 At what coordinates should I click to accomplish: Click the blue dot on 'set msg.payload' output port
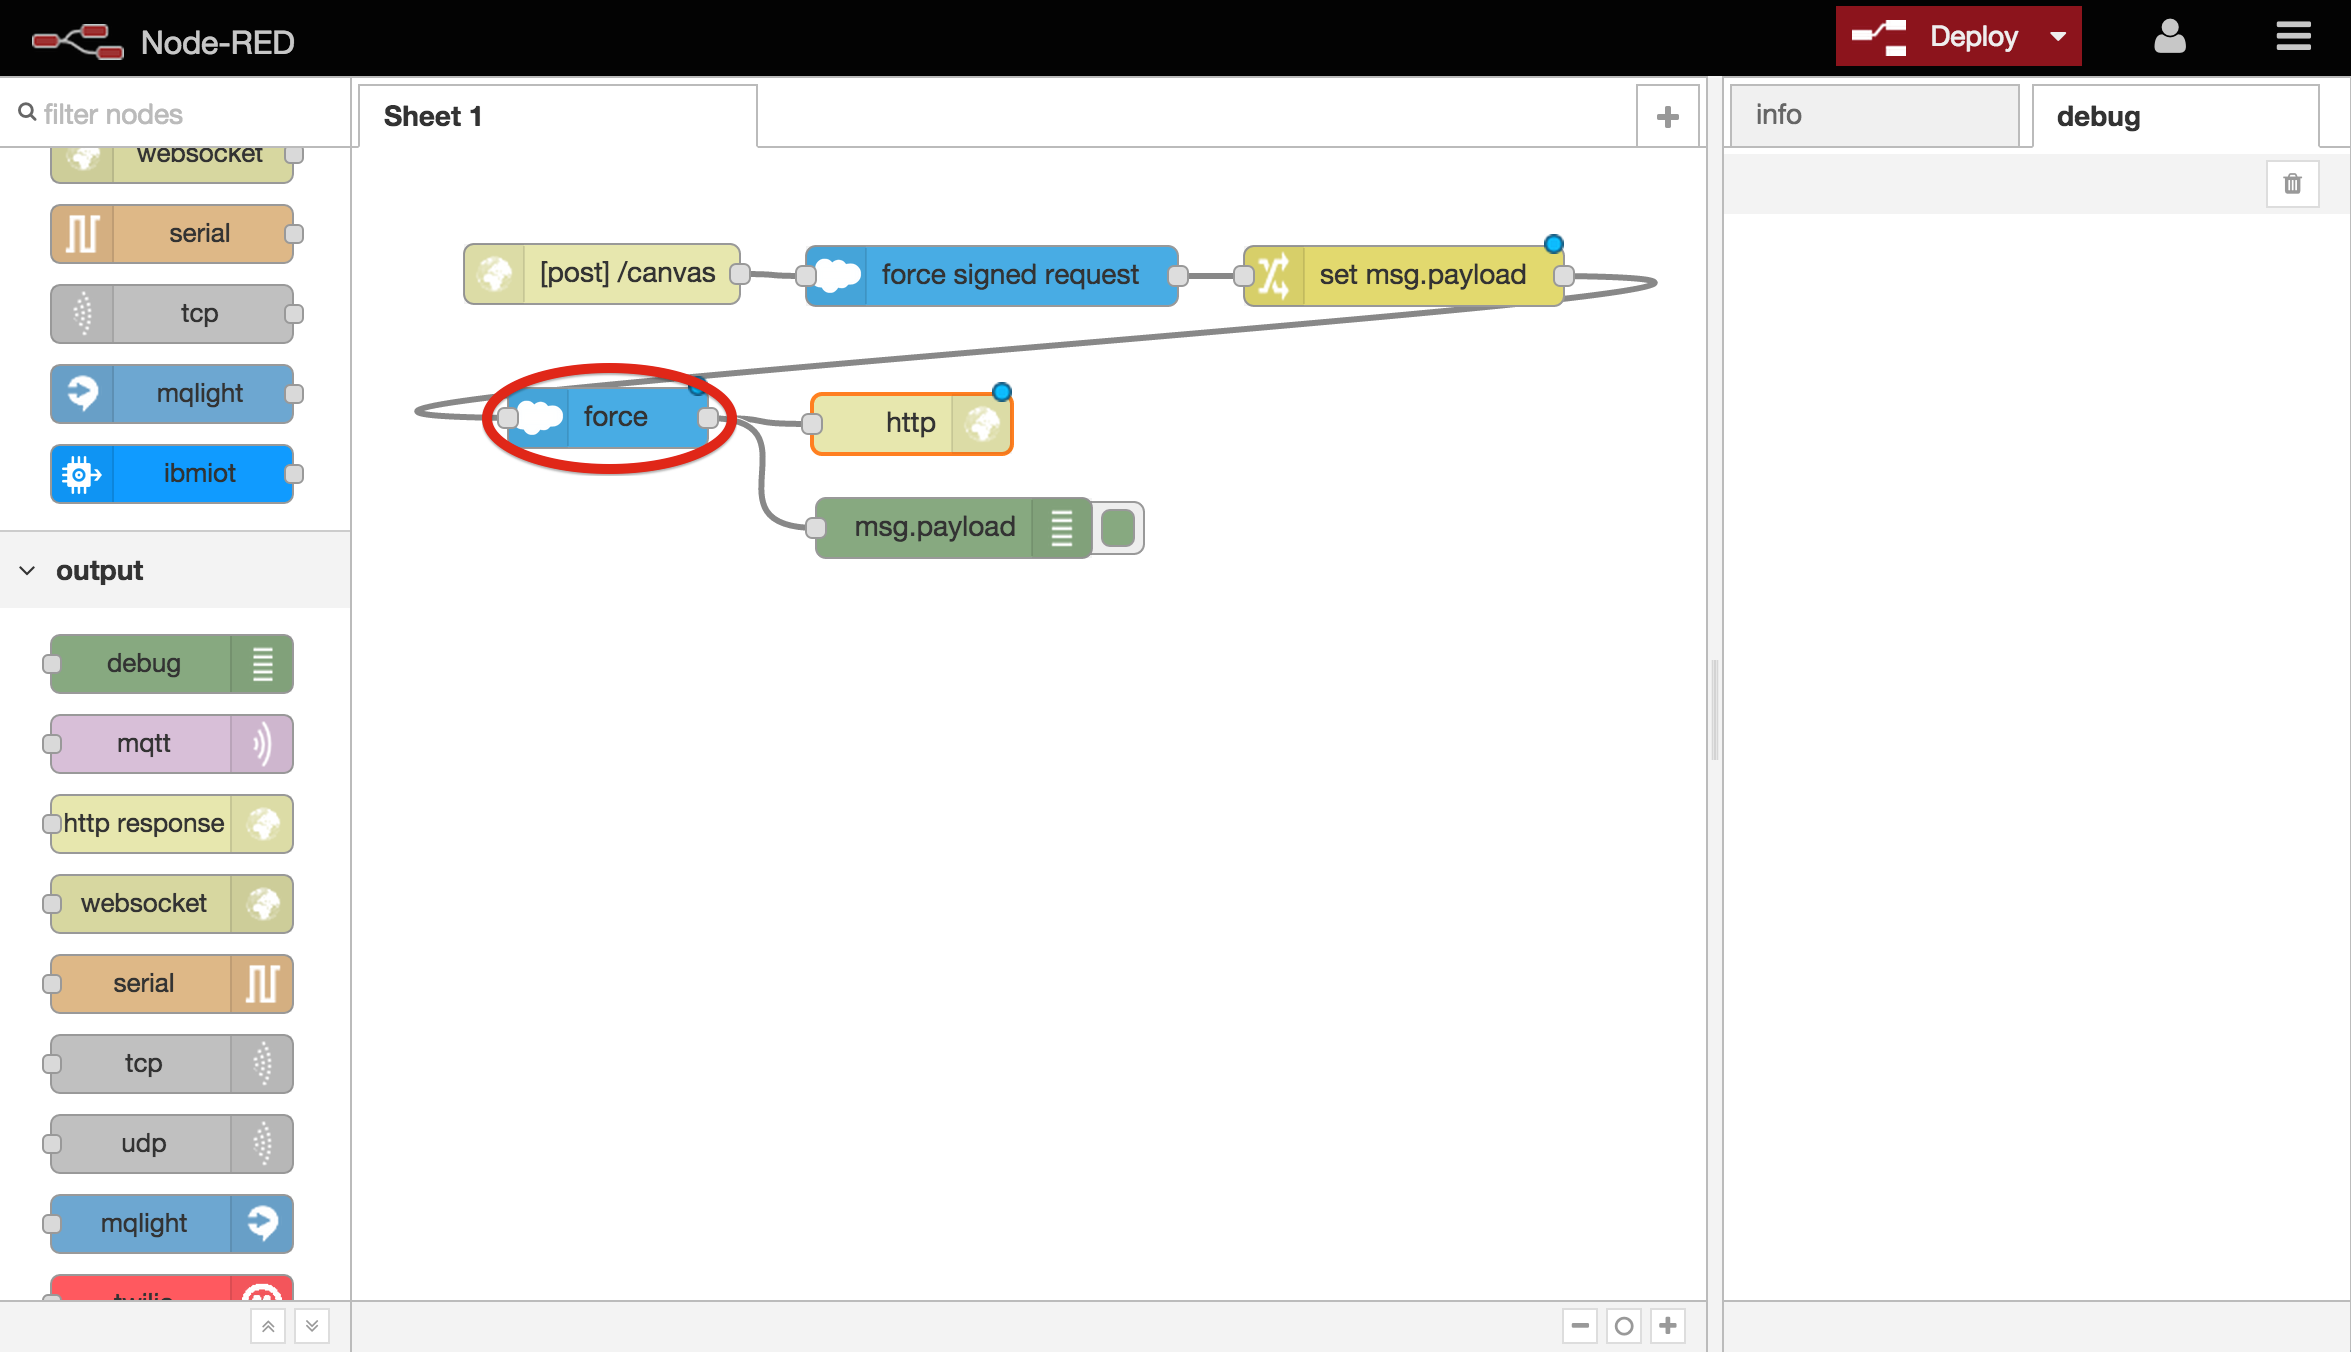1553,244
